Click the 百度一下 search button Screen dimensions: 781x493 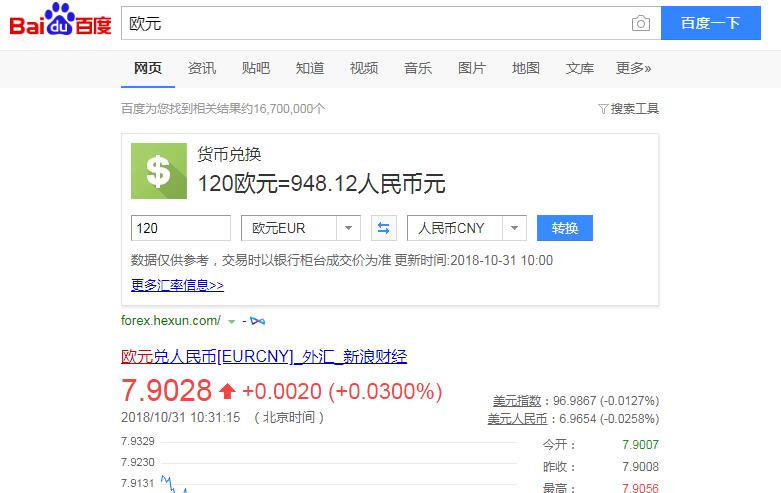[711, 23]
